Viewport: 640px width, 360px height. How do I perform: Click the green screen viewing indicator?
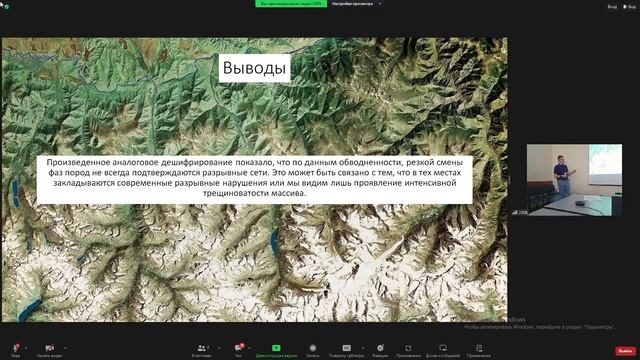click(291, 4)
